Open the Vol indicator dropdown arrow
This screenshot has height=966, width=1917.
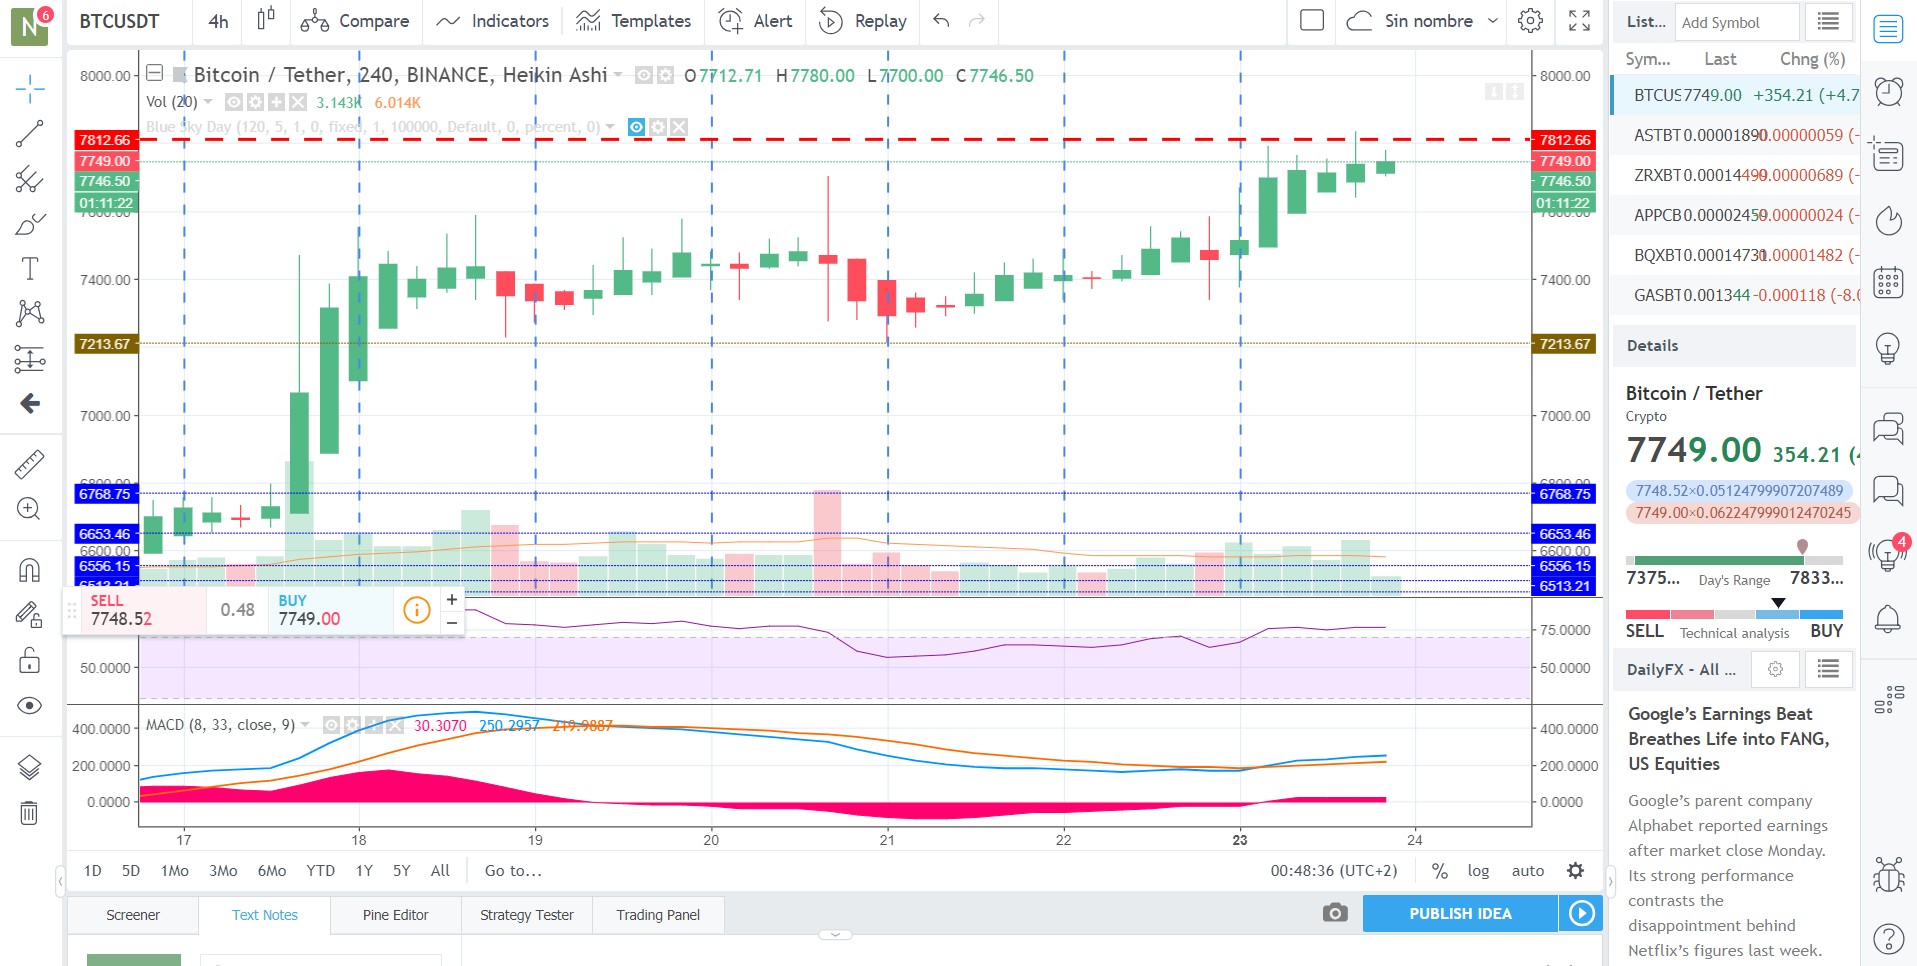[x=208, y=102]
